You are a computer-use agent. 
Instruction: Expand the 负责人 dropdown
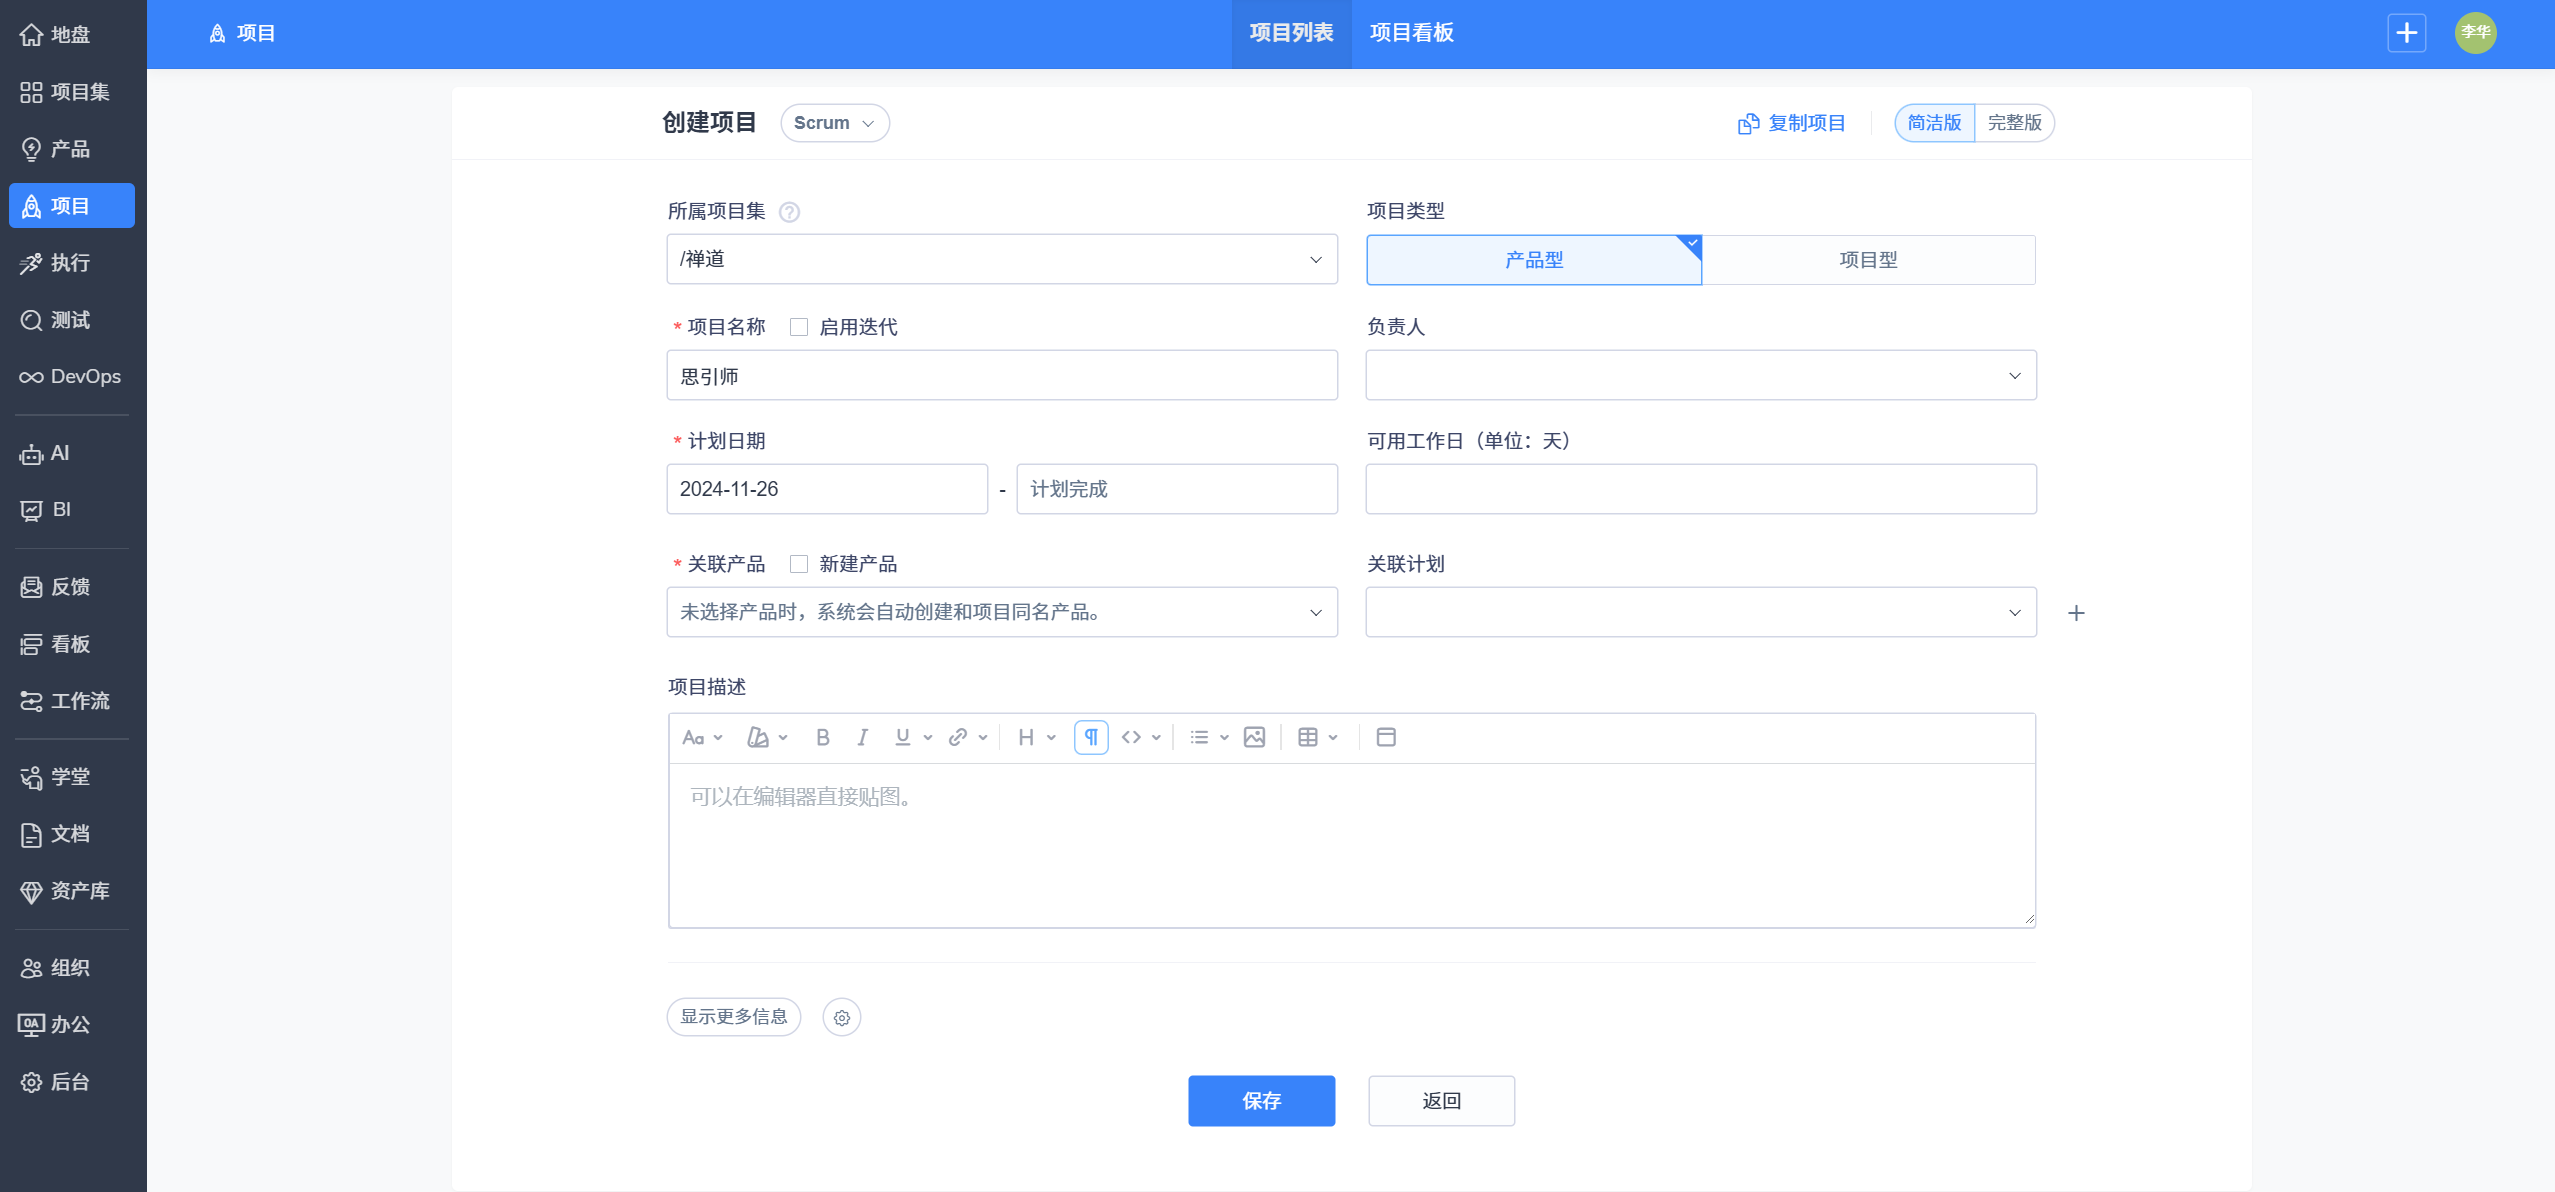click(1700, 376)
